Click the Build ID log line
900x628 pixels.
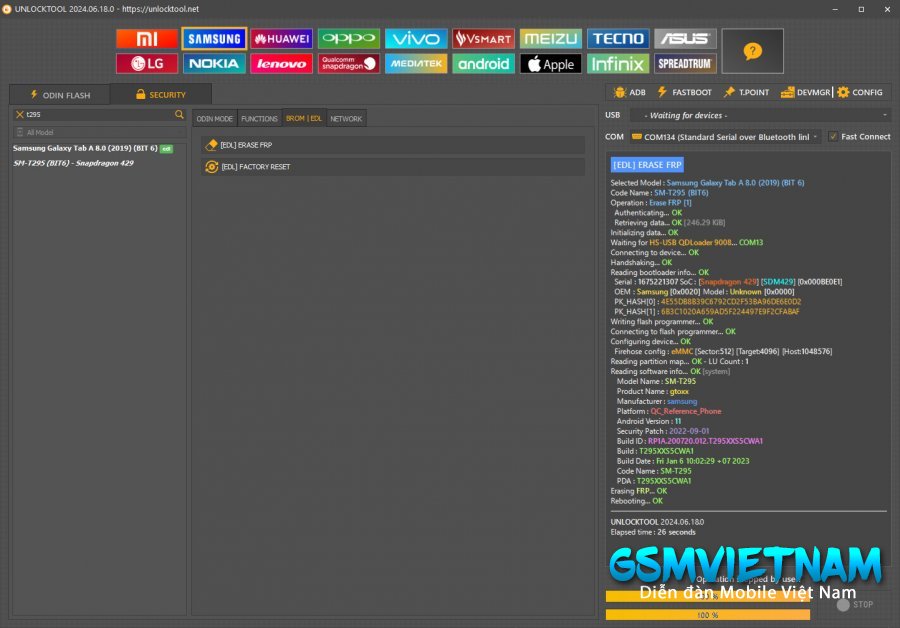(x=689, y=441)
